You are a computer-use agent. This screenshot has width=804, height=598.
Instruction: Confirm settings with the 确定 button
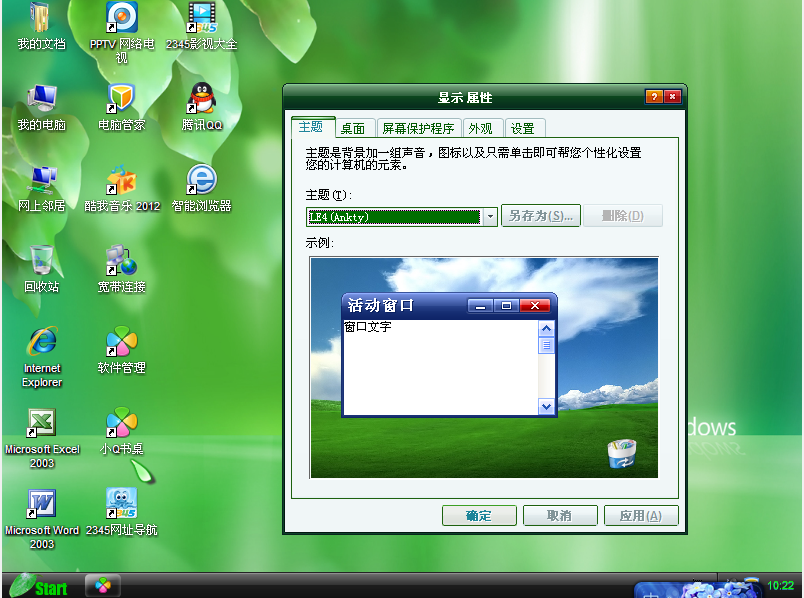[479, 515]
